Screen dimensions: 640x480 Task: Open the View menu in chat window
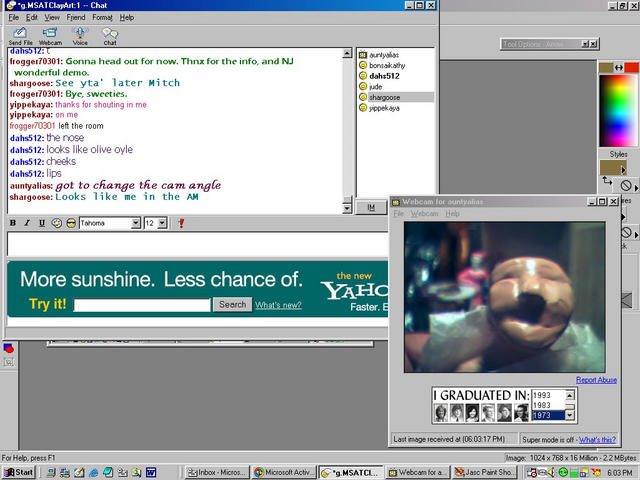pos(52,18)
